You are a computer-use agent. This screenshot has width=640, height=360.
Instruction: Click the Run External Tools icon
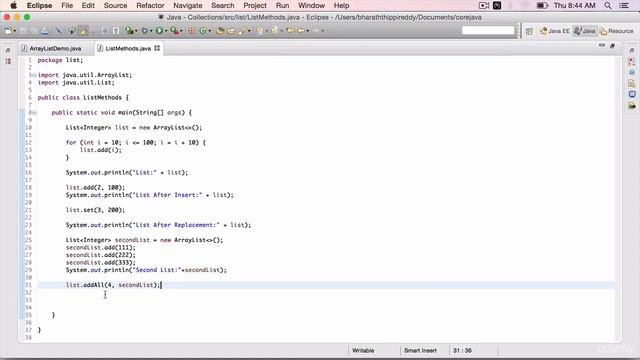[x=174, y=31]
